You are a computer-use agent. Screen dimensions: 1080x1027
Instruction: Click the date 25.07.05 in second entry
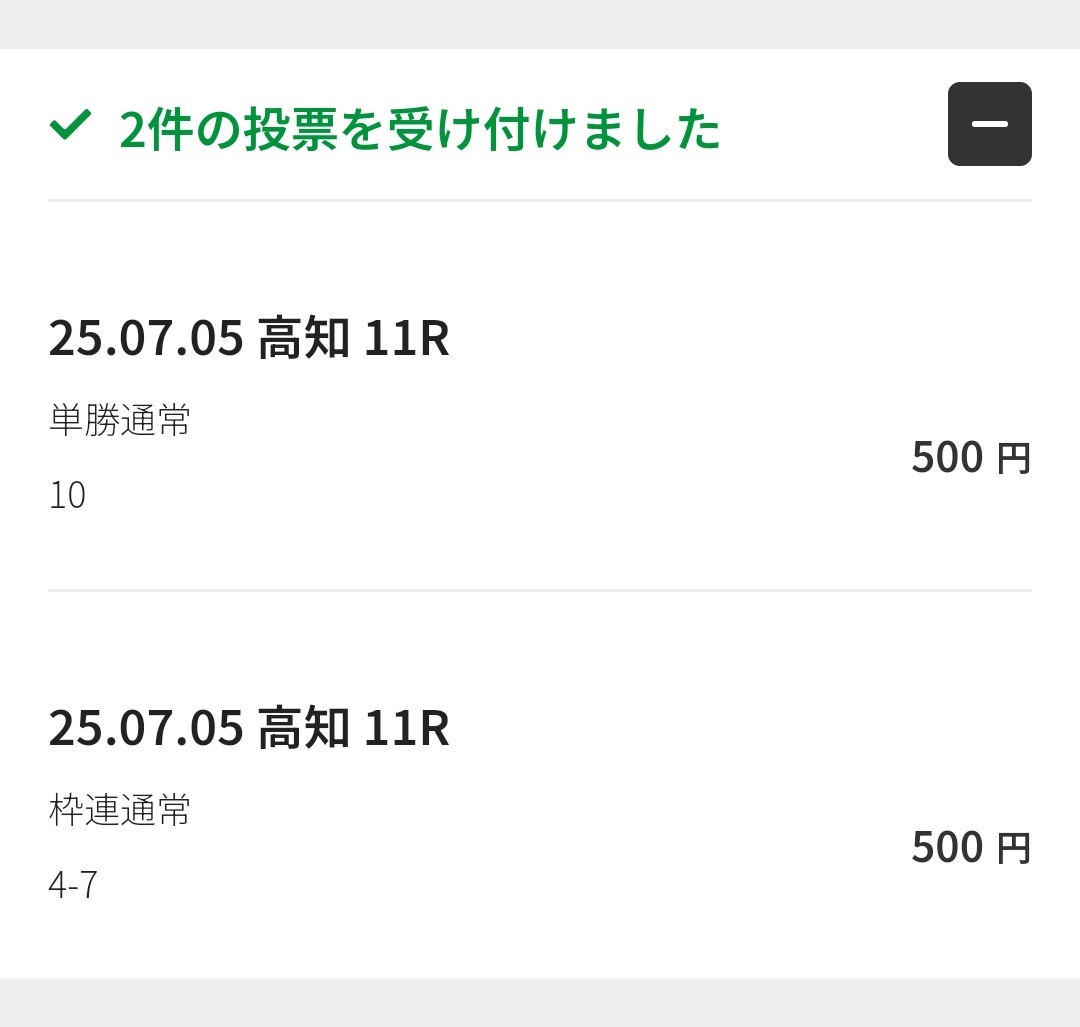pos(146,728)
